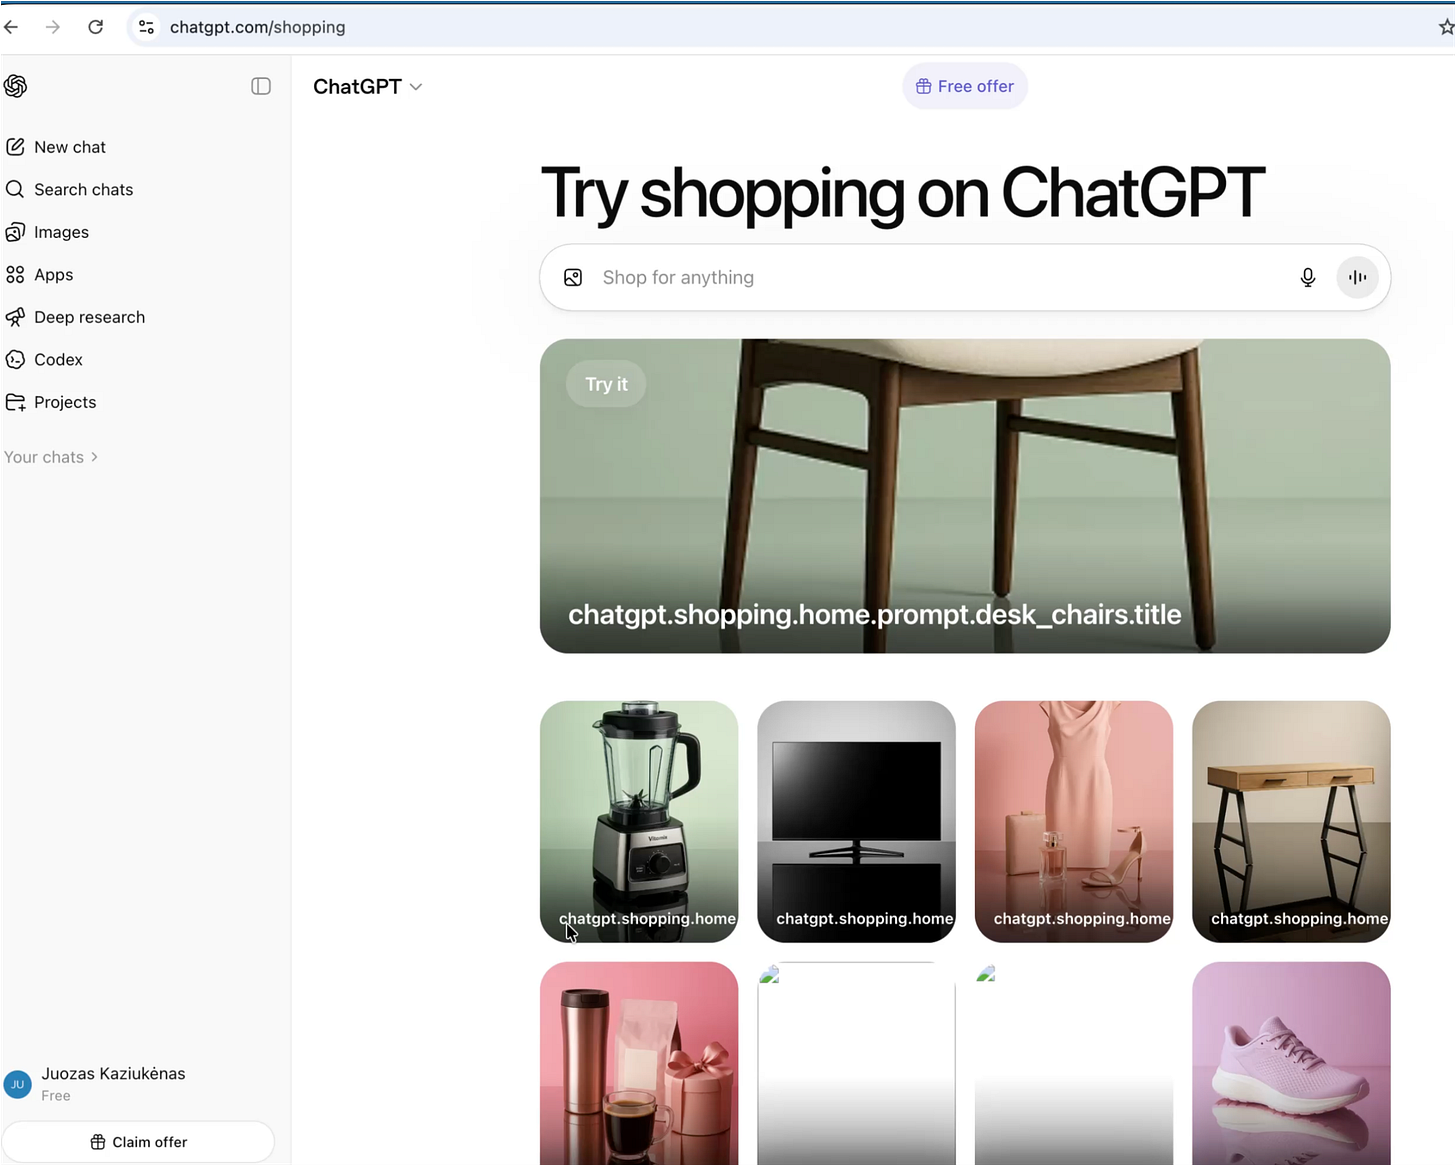Open the ChatGPT model dropdown

click(x=367, y=87)
